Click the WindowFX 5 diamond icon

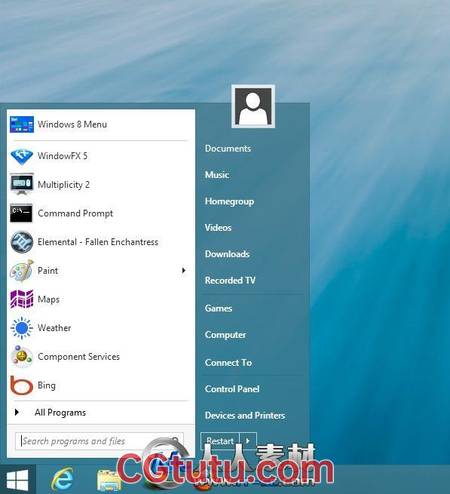click(x=22, y=156)
